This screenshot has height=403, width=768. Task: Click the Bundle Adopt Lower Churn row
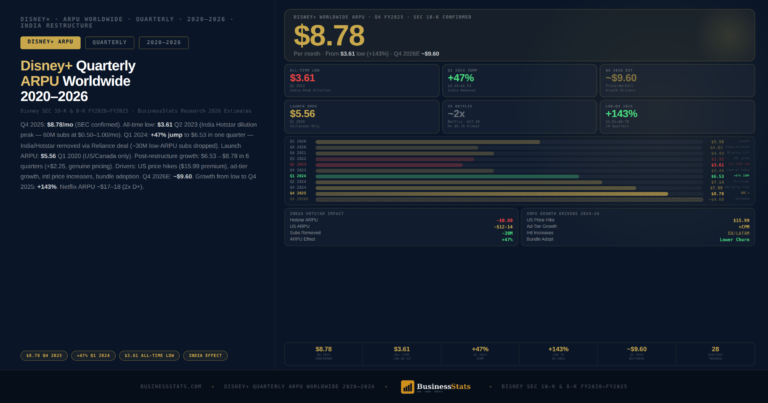coord(638,239)
